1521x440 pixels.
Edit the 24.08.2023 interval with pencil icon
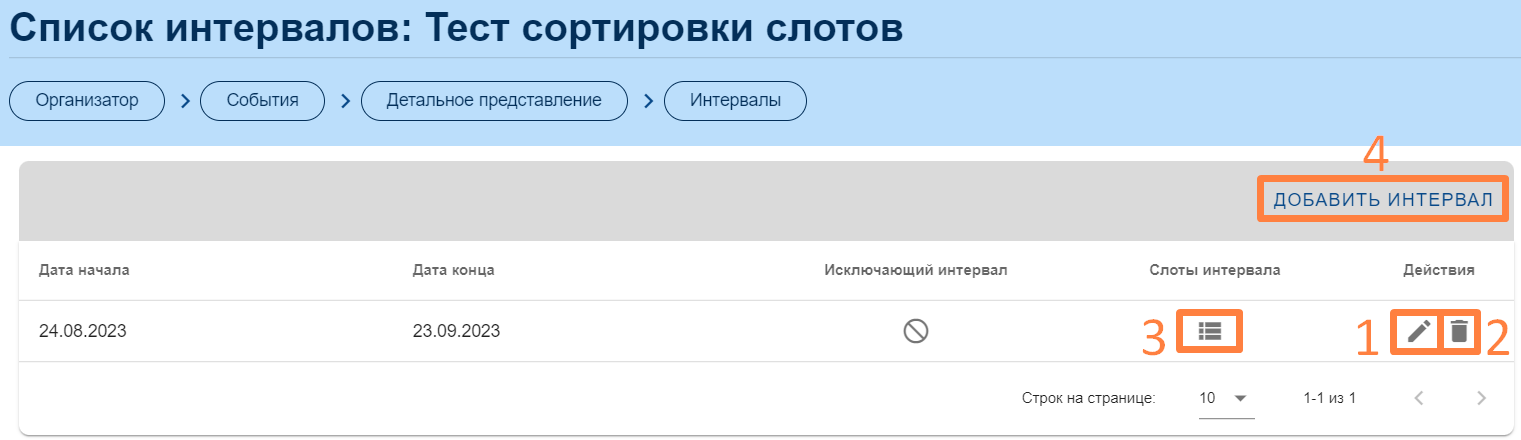point(1419,331)
